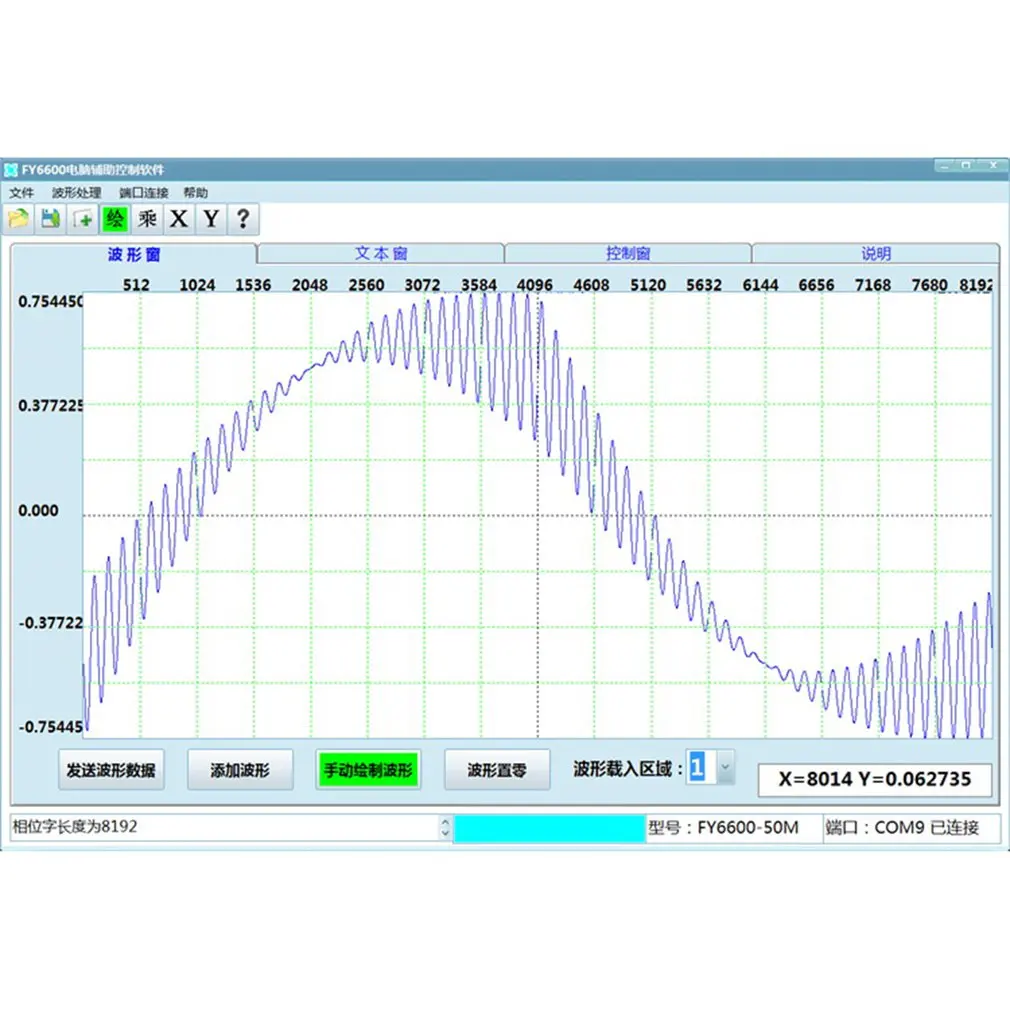Viewport: 1010px width, 1010px height.
Task: Switch to the 控制窗 tab
Action: click(628, 253)
